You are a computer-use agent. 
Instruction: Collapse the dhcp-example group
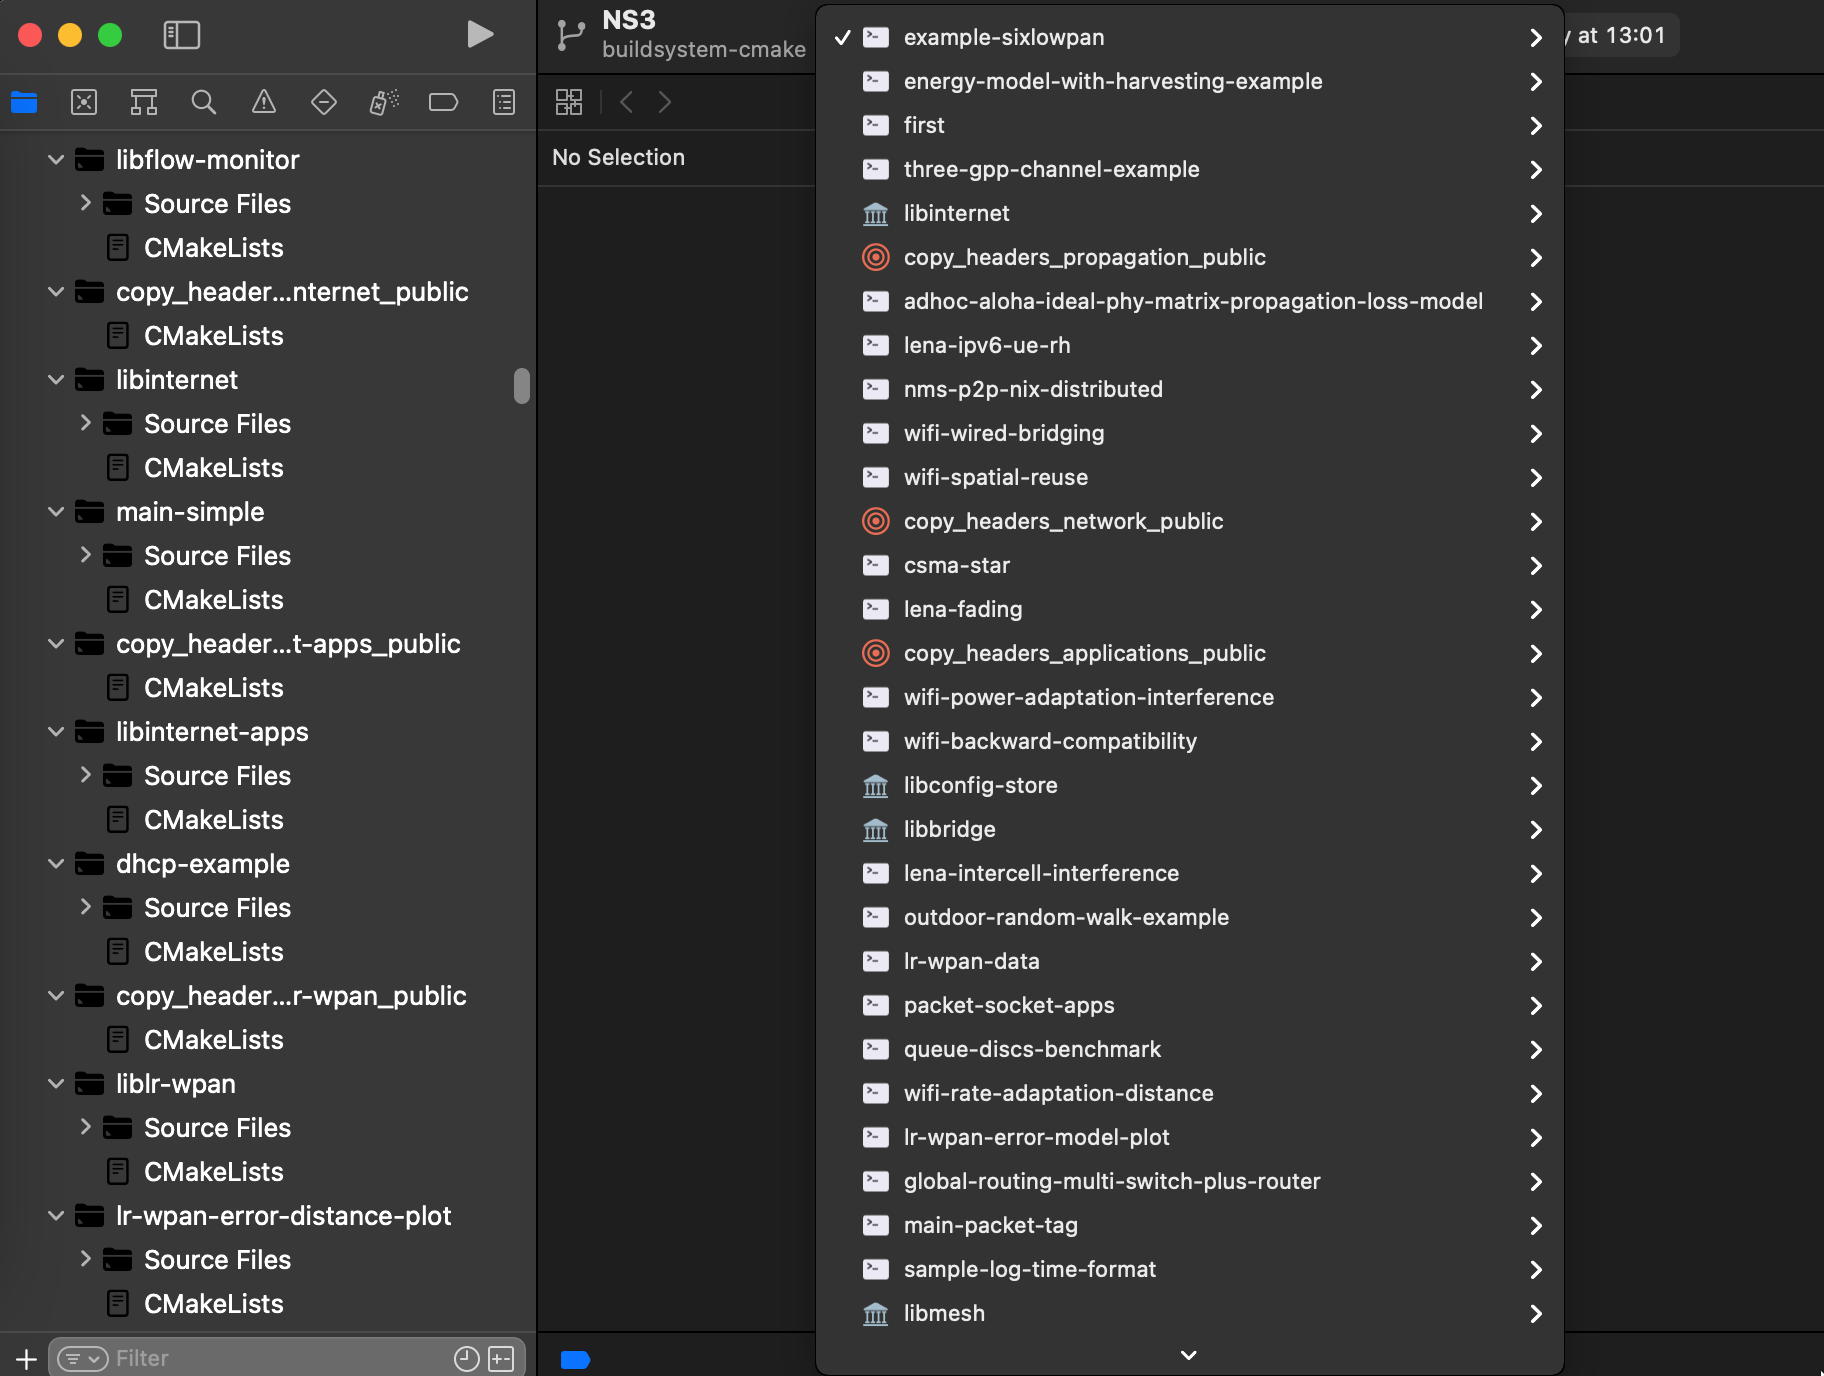[x=56, y=864]
